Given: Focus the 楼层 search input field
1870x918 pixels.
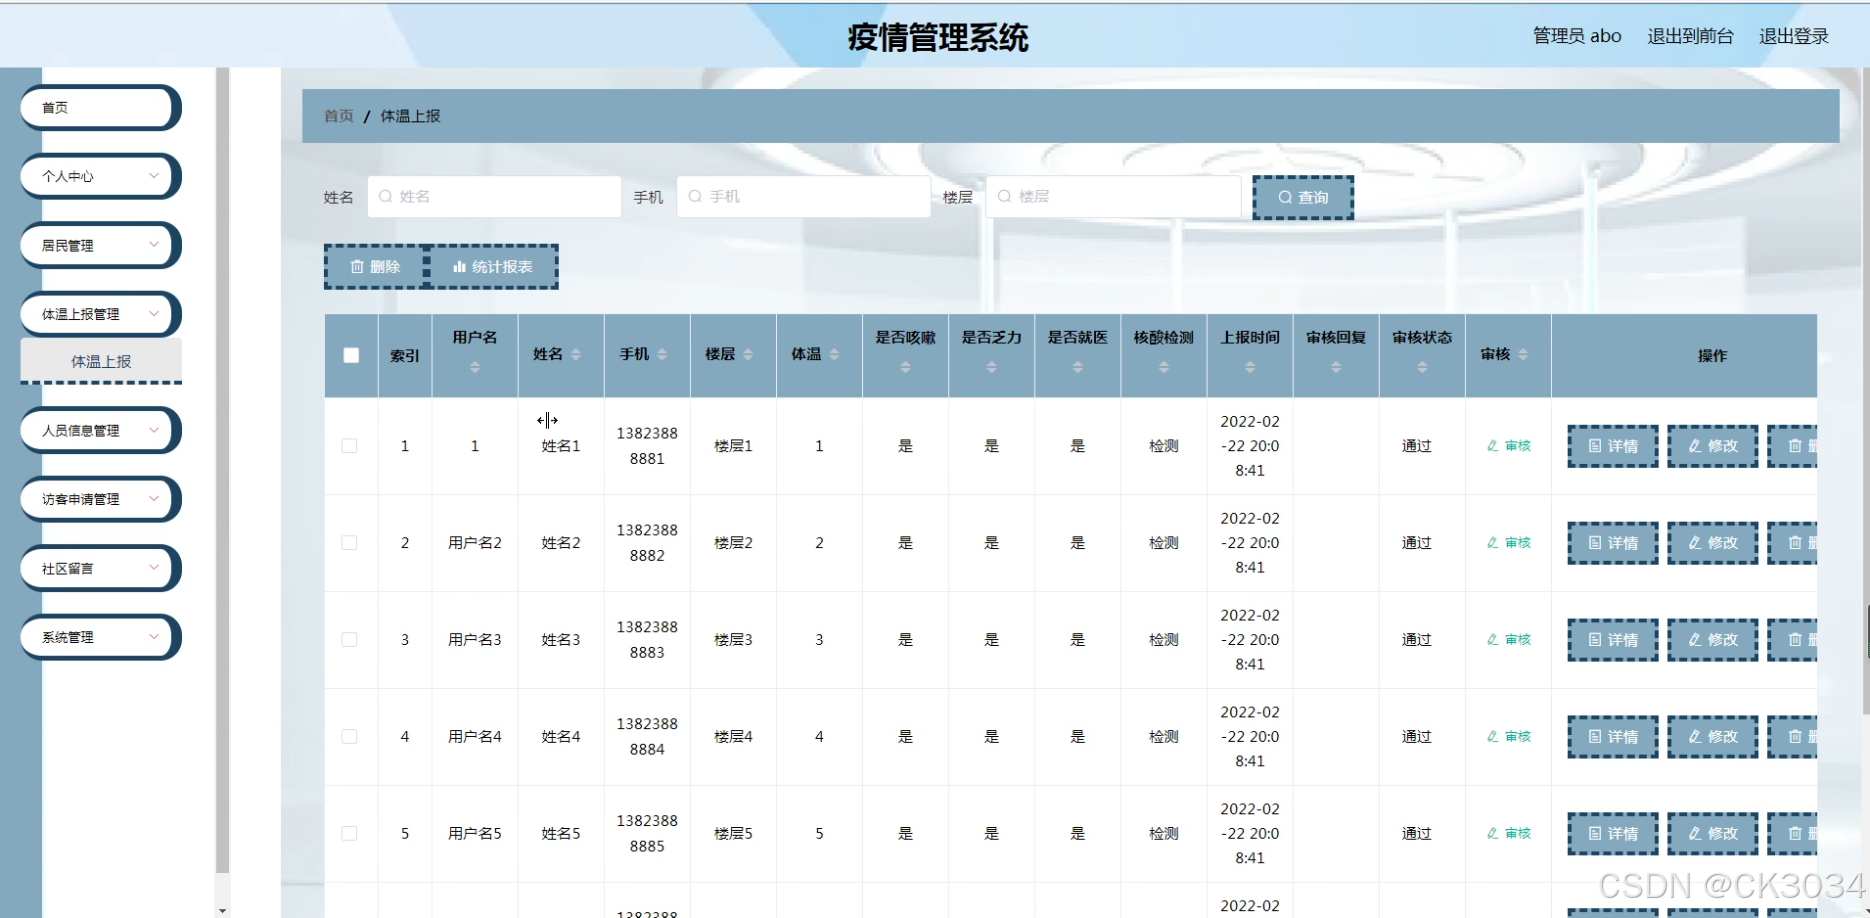Looking at the screenshot, I should tap(1114, 197).
